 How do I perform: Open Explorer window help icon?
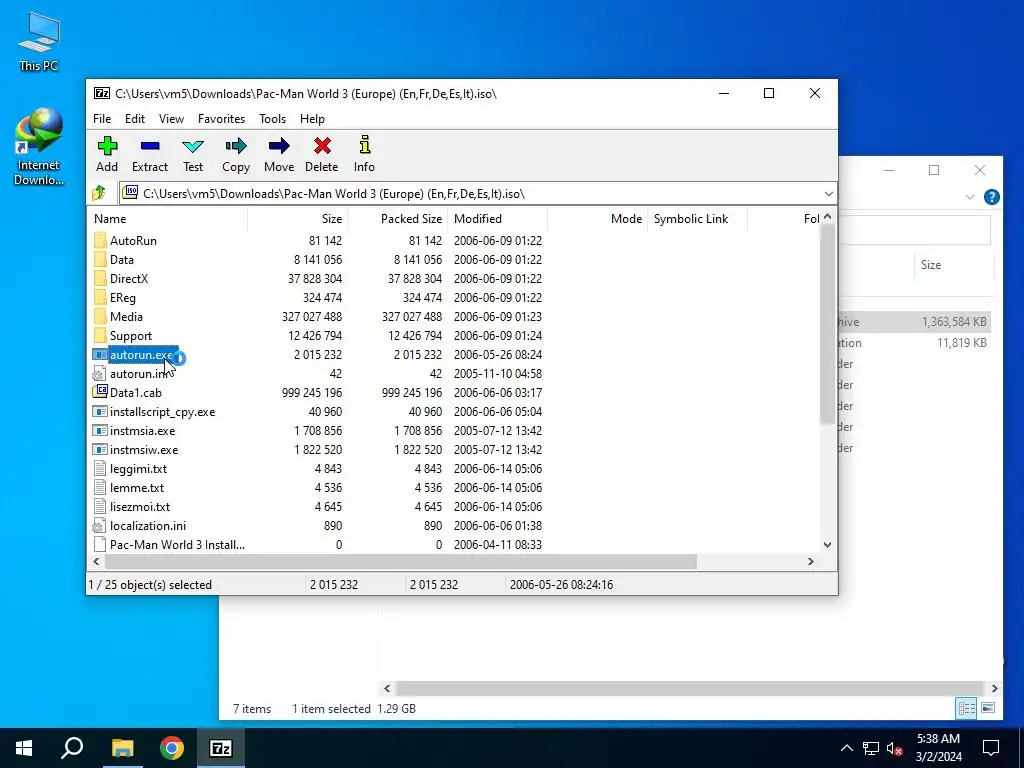(x=991, y=197)
